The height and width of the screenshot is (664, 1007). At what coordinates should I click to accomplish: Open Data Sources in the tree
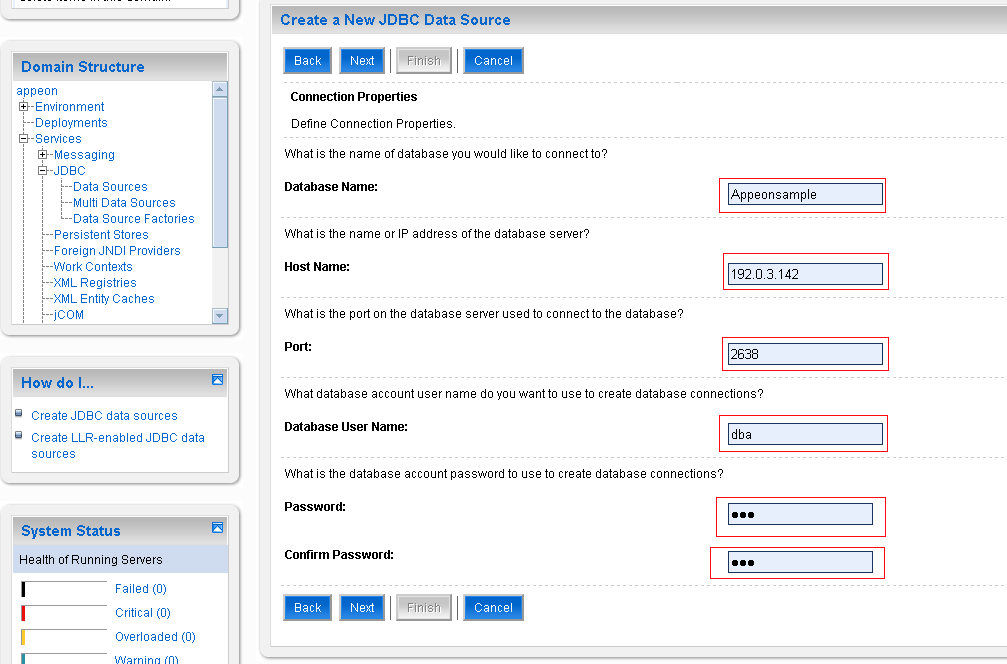point(110,187)
